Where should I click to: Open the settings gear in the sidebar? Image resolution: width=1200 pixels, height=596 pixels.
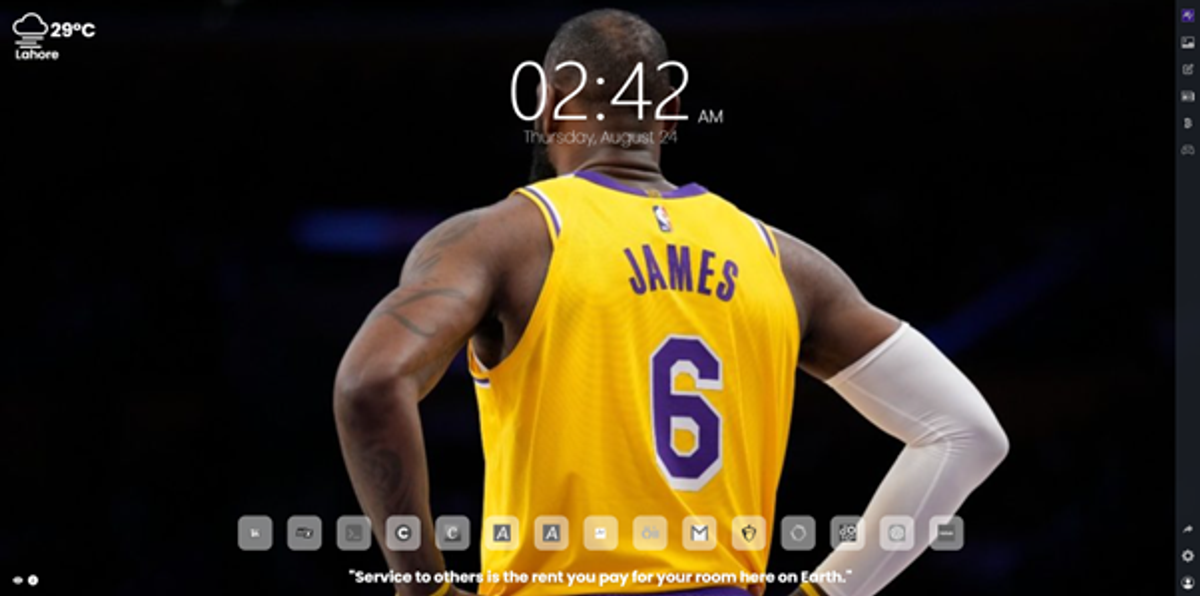coord(1188,555)
